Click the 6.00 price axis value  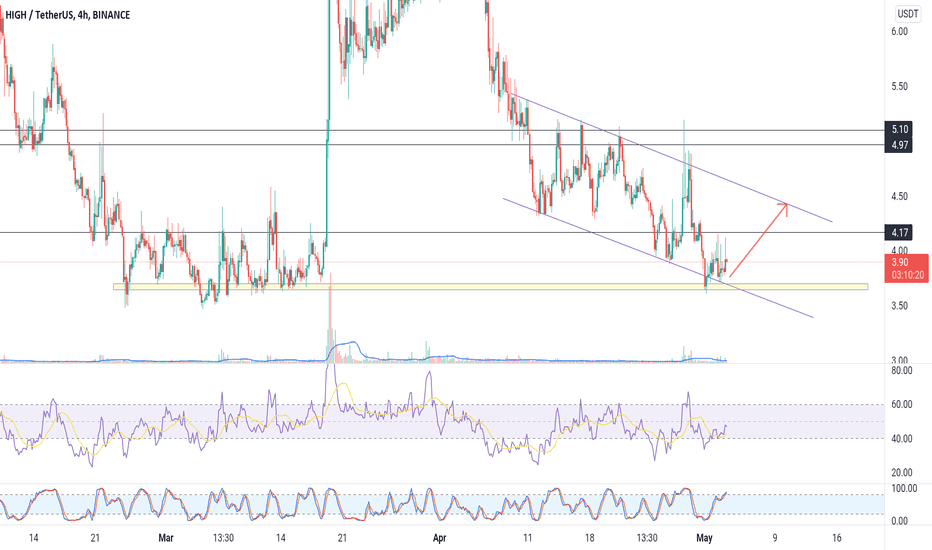pos(899,32)
